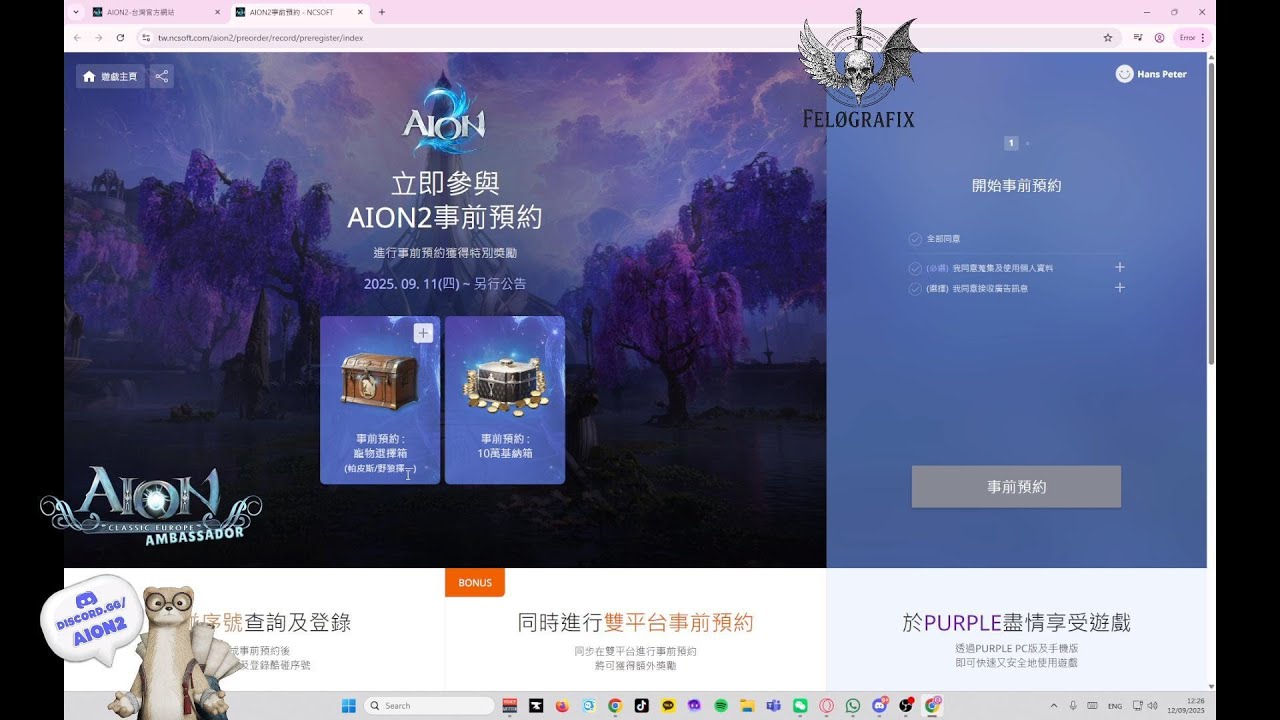
Task: Open File Explorer from the taskbar
Action: (747, 706)
